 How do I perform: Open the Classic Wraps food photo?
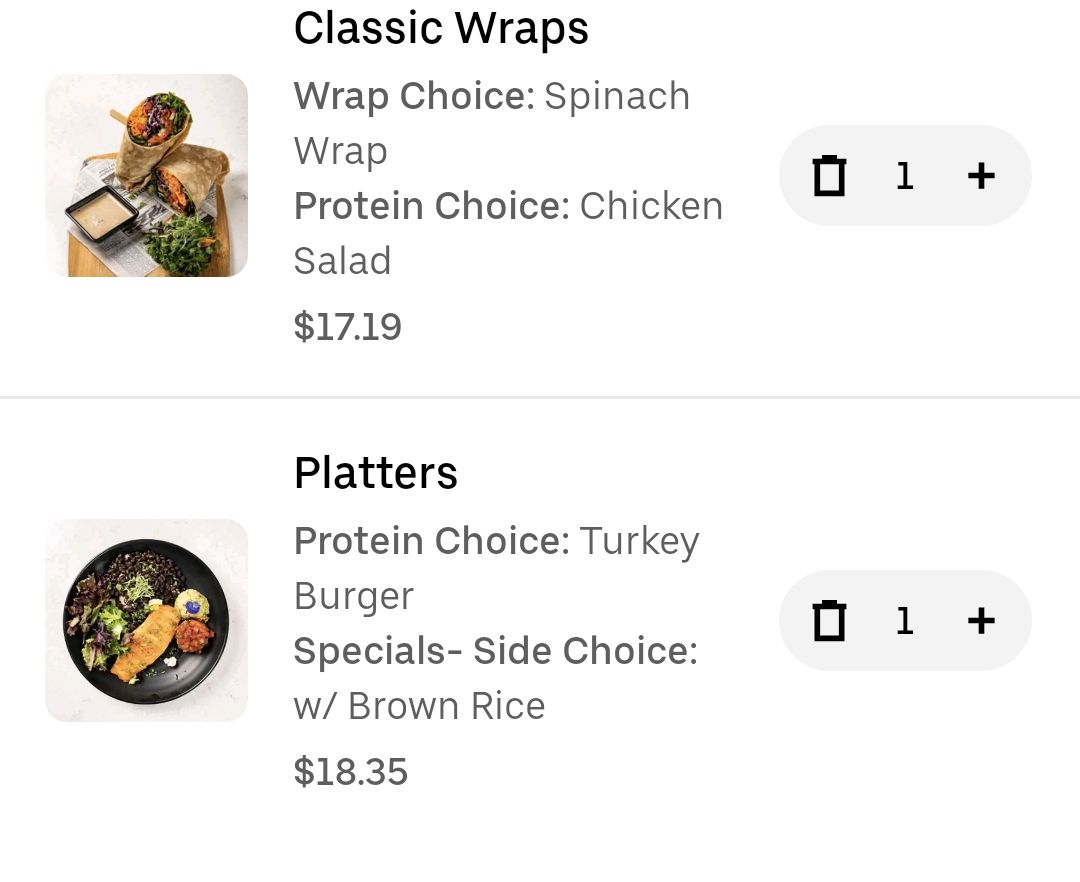[146, 176]
